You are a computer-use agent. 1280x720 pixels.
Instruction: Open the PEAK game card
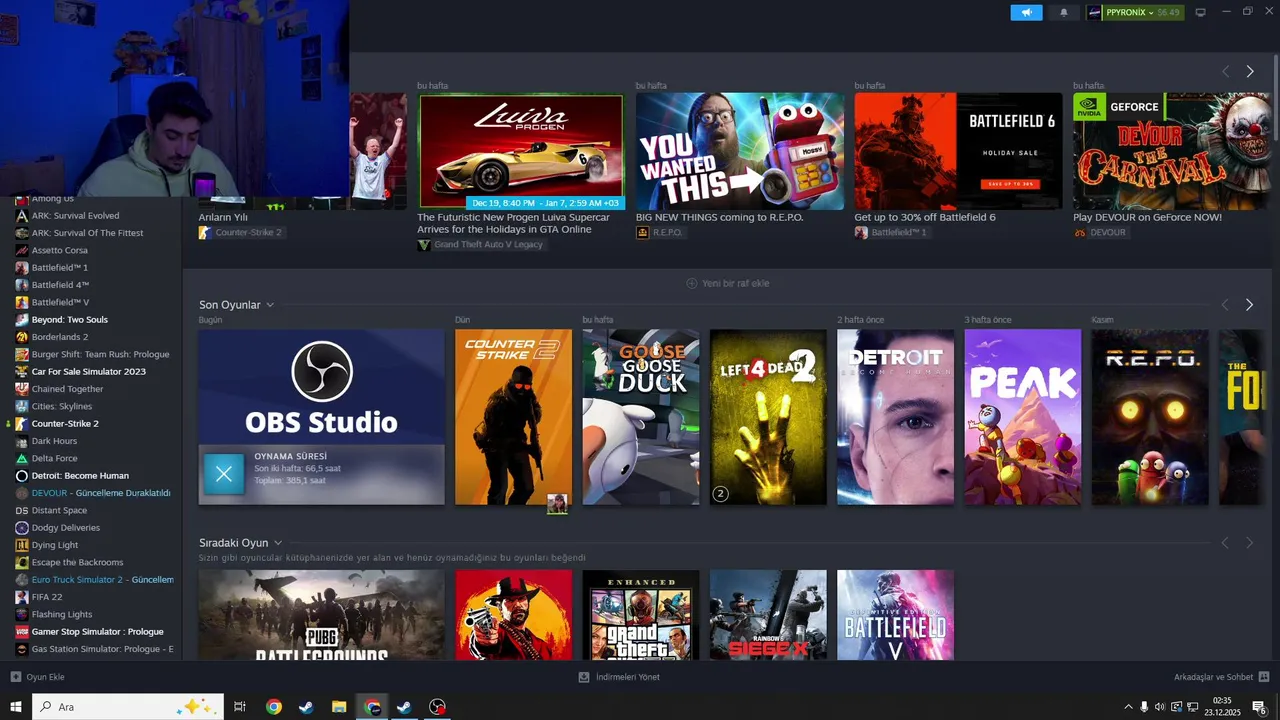[x=1022, y=417]
